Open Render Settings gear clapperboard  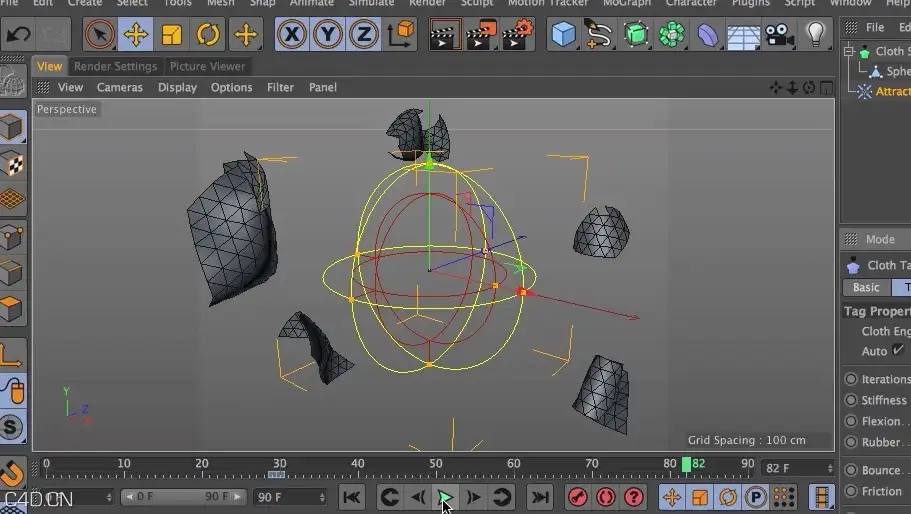pos(517,34)
